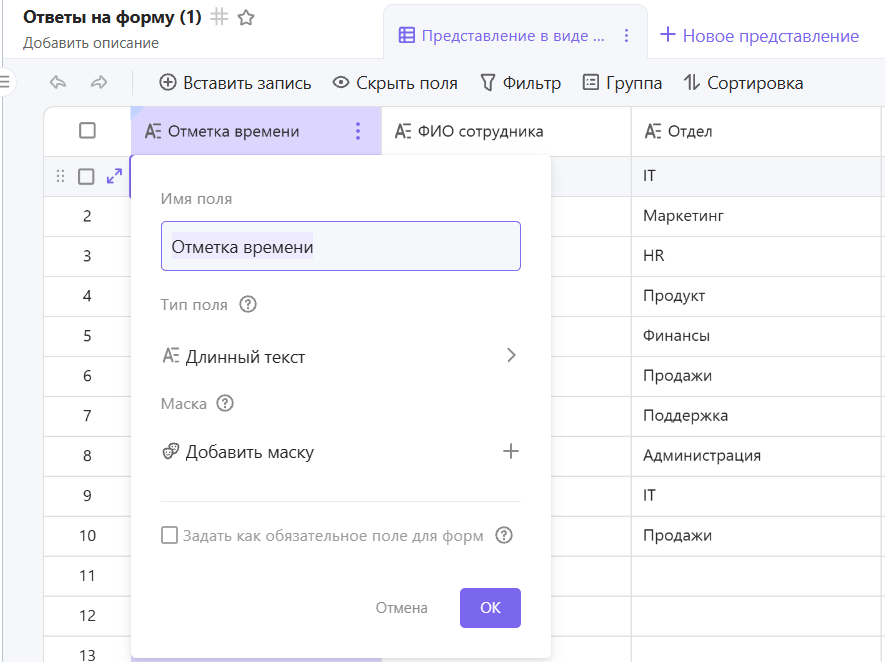Click "Добавить маску" option
885x662 pixels.
(340, 451)
